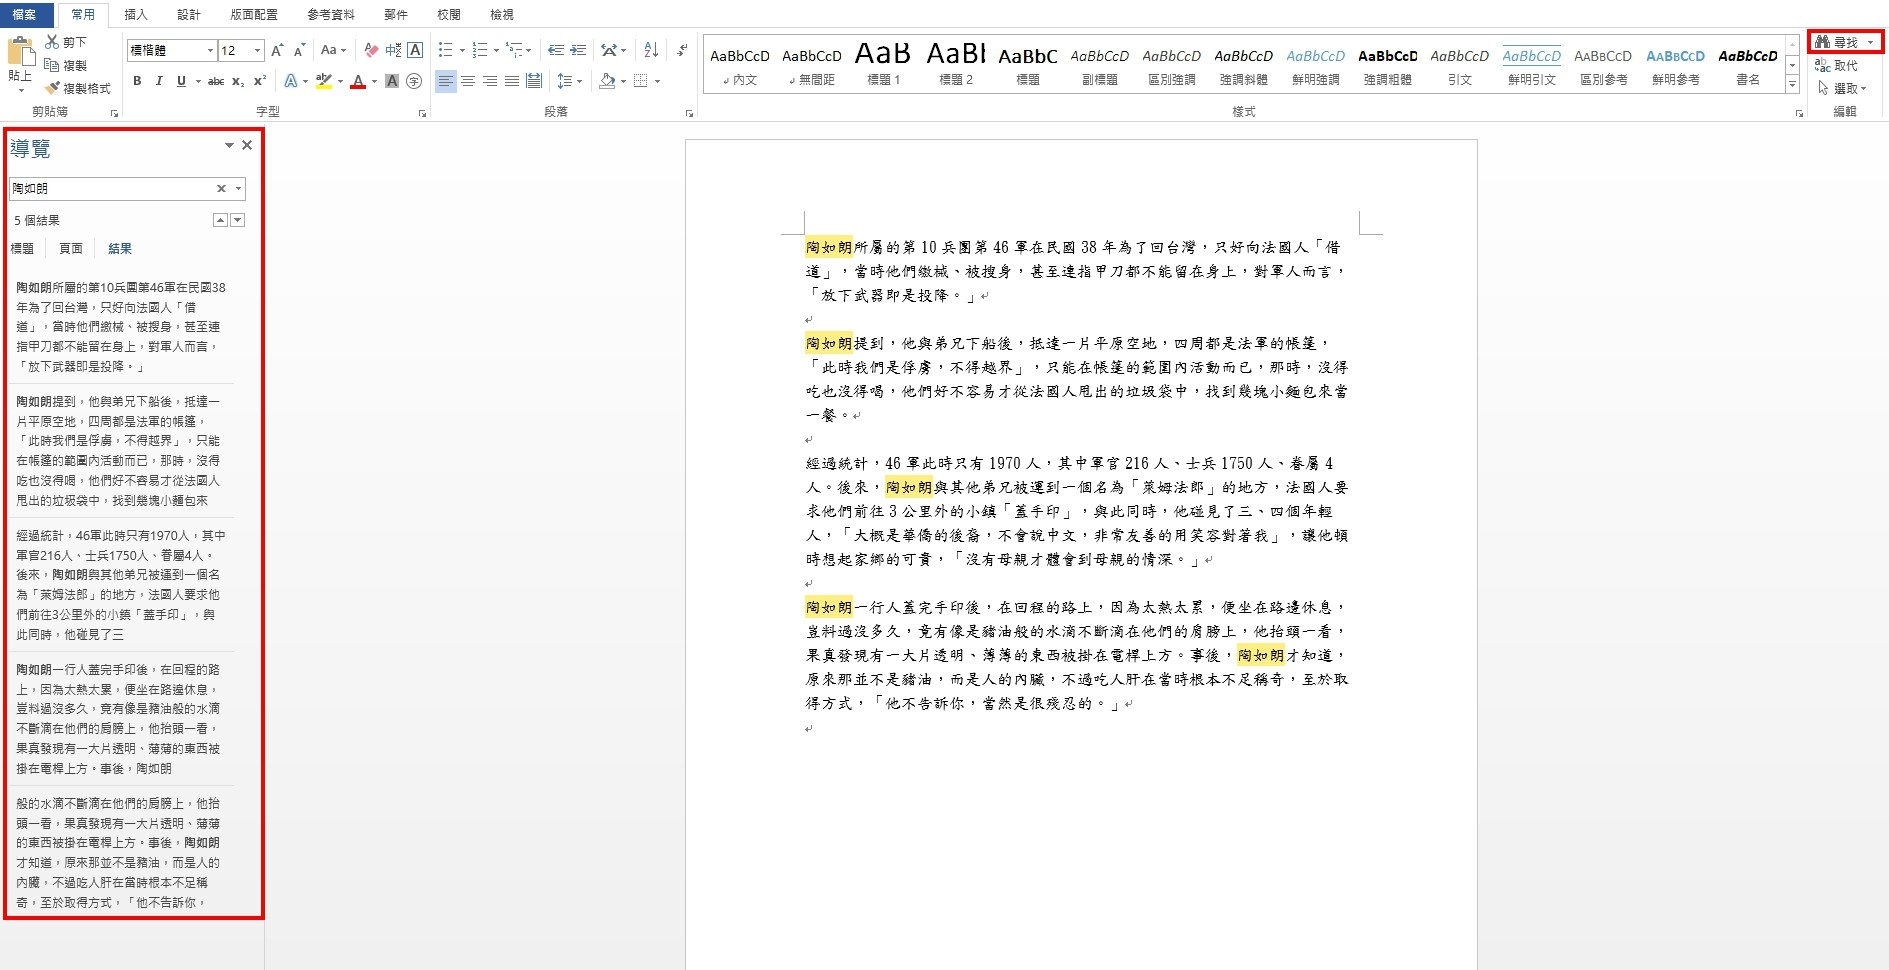
Task: Expand the styles gallery More arrow
Action: 1793,86
